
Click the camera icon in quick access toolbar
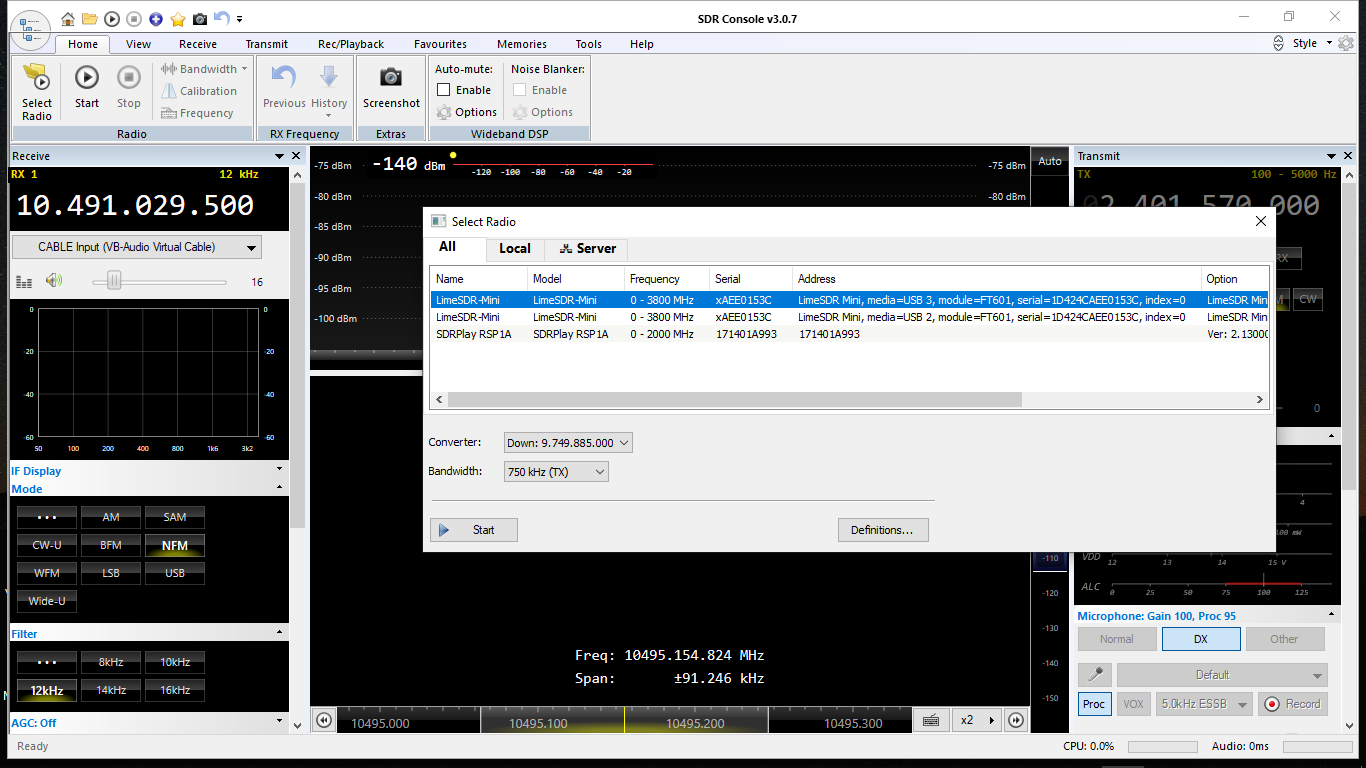click(200, 18)
